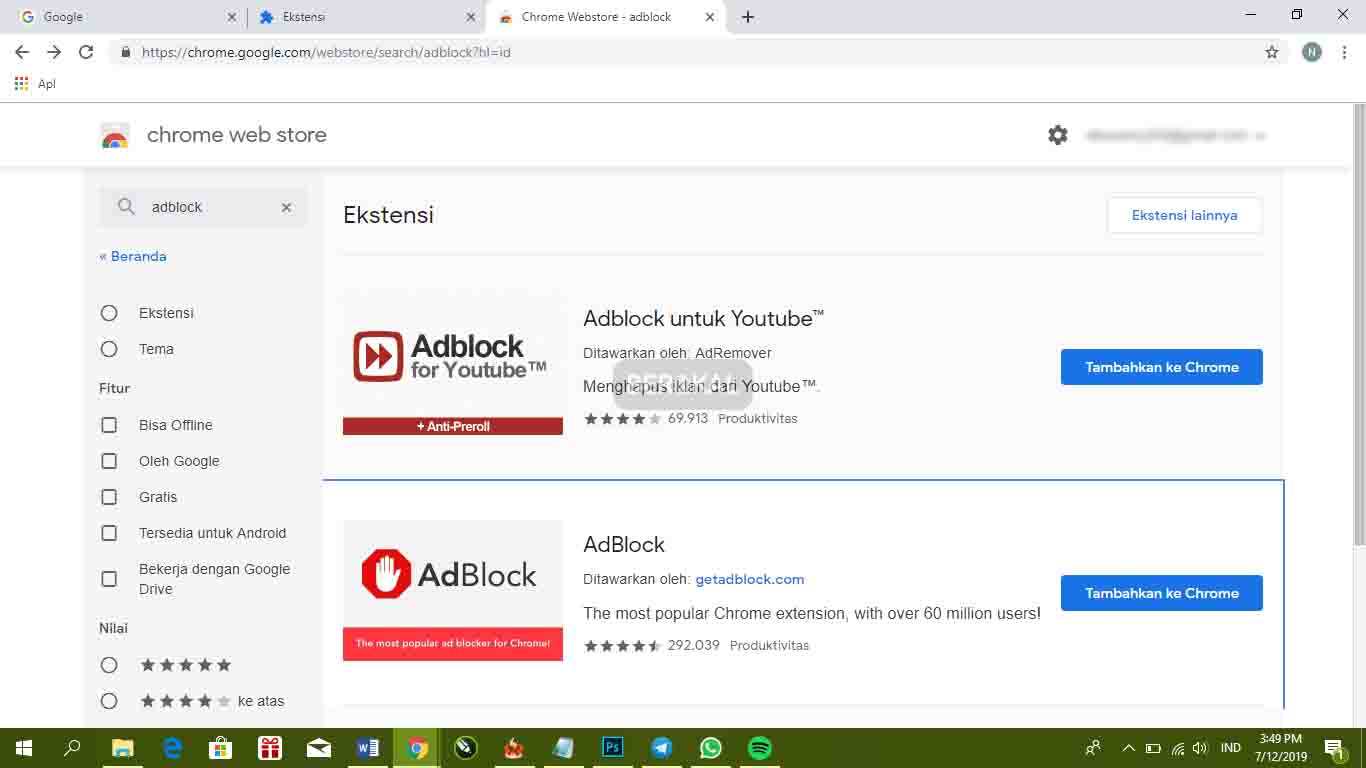1366x768 pixels.
Task: Click the search magnifier in store search box
Action: [126, 207]
